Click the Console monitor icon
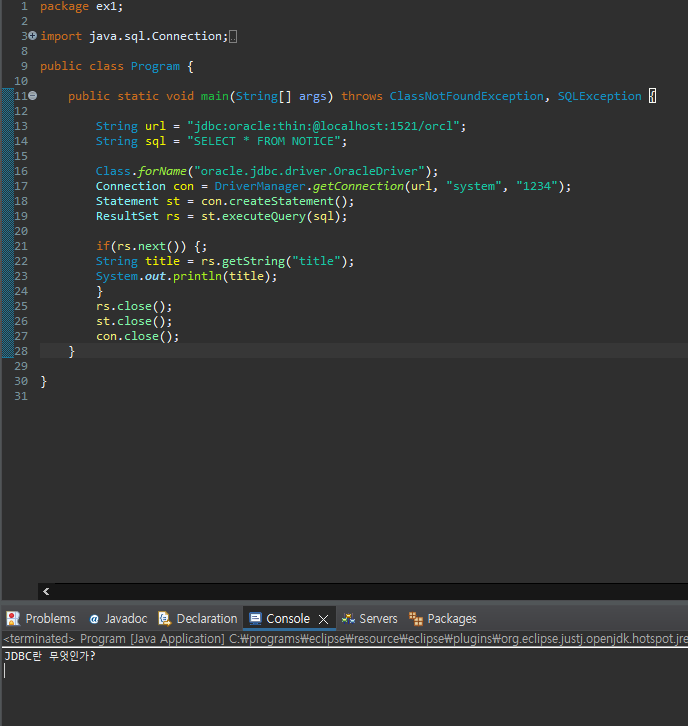The height and width of the screenshot is (726, 688). click(x=255, y=619)
